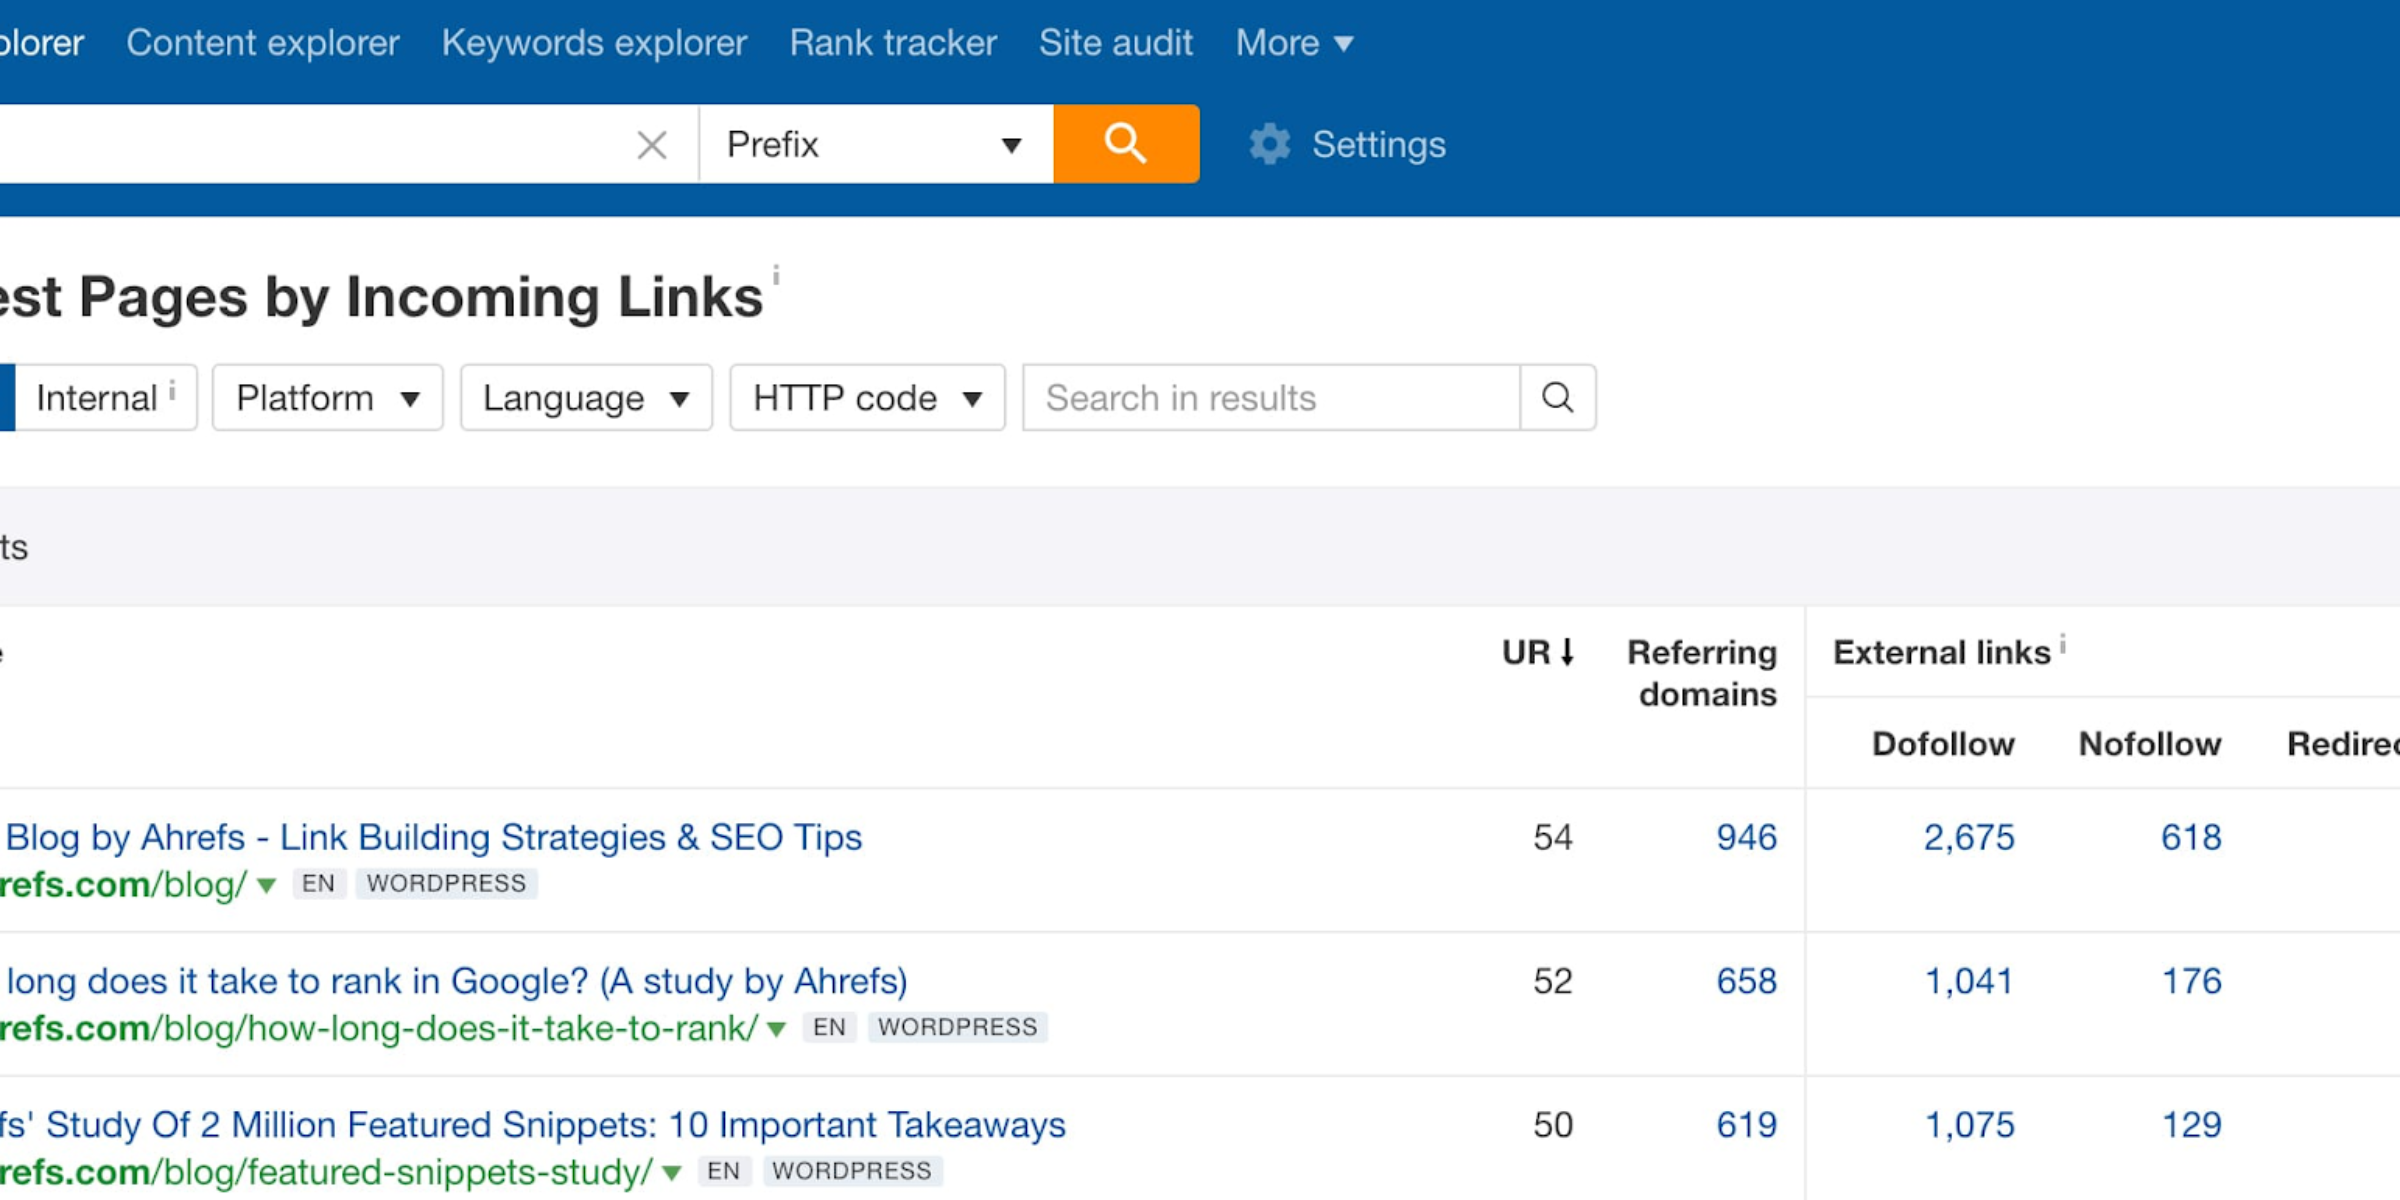Viewport: 2400px width, 1200px height.
Task: Open the Prefix mode dropdown
Action: [876, 144]
